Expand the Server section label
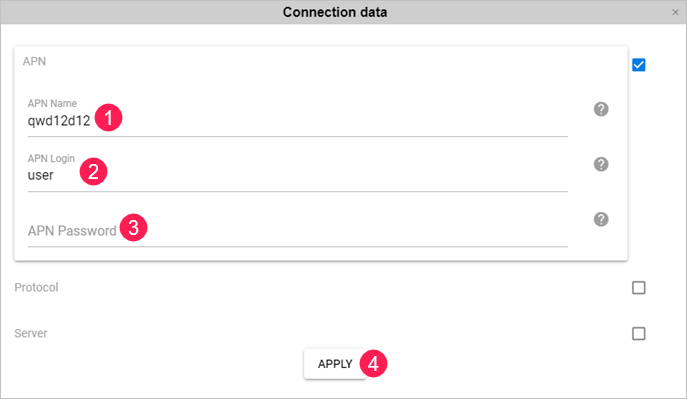The width and height of the screenshot is (687, 399). click(31, 333)
